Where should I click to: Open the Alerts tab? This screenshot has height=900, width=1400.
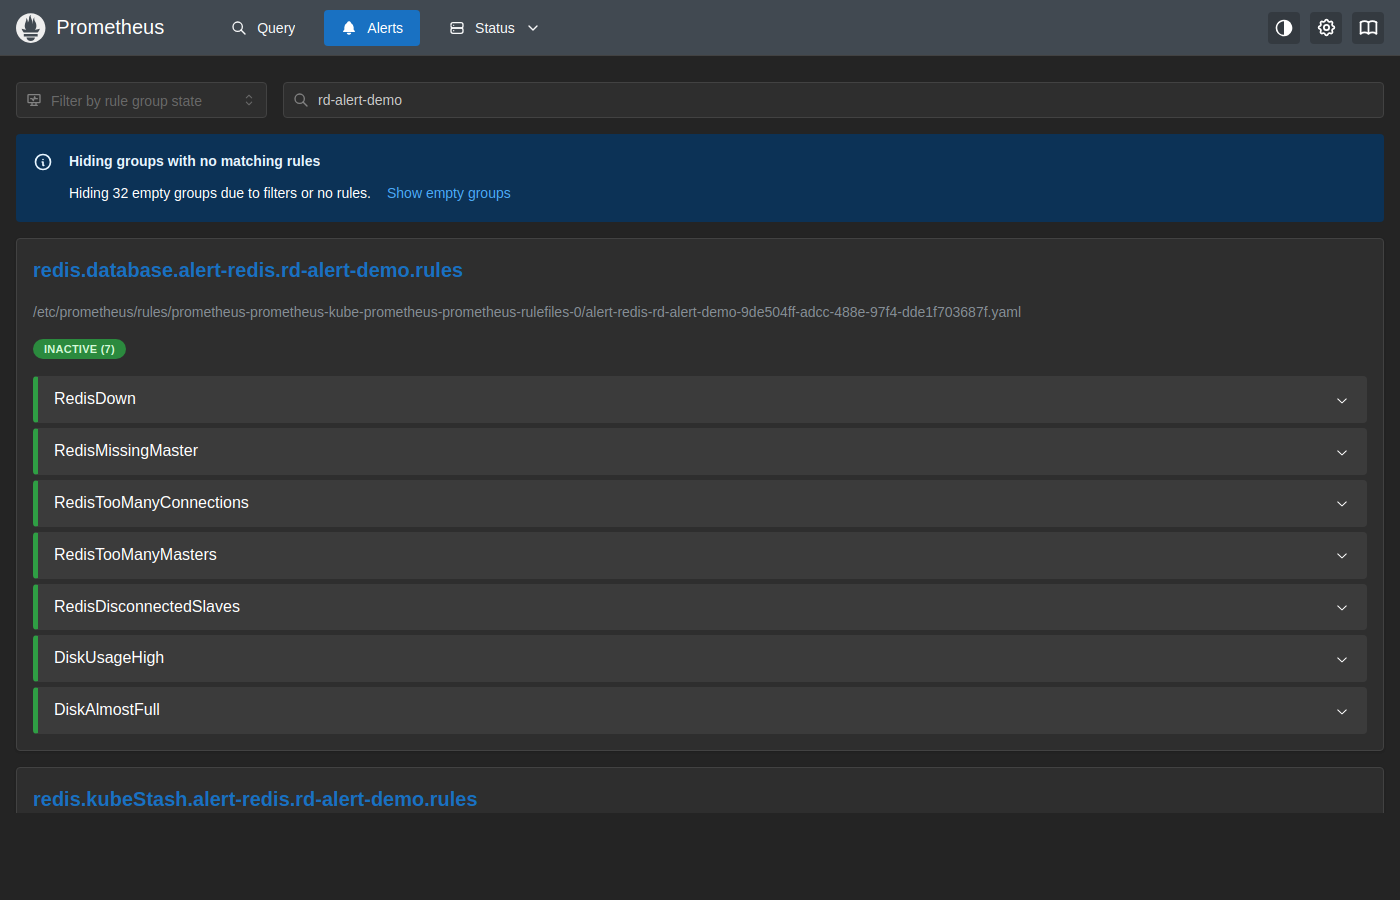tap(372, 28)
